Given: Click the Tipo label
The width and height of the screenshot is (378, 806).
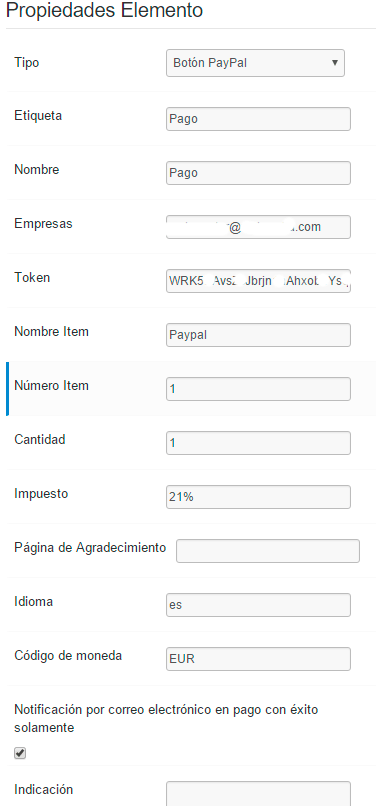Looking at the screenshot, I should pyautogui.click(x=27, y=63).
